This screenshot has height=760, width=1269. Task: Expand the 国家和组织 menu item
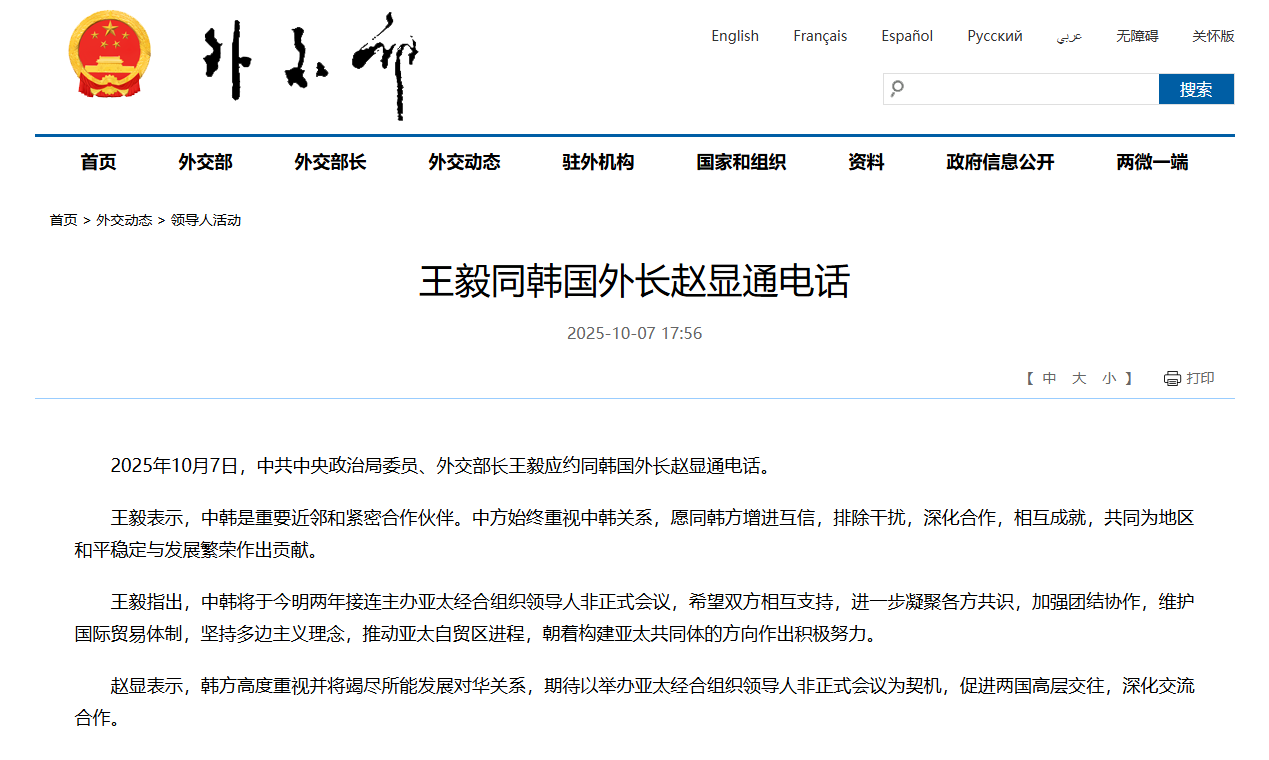(741, 162)
